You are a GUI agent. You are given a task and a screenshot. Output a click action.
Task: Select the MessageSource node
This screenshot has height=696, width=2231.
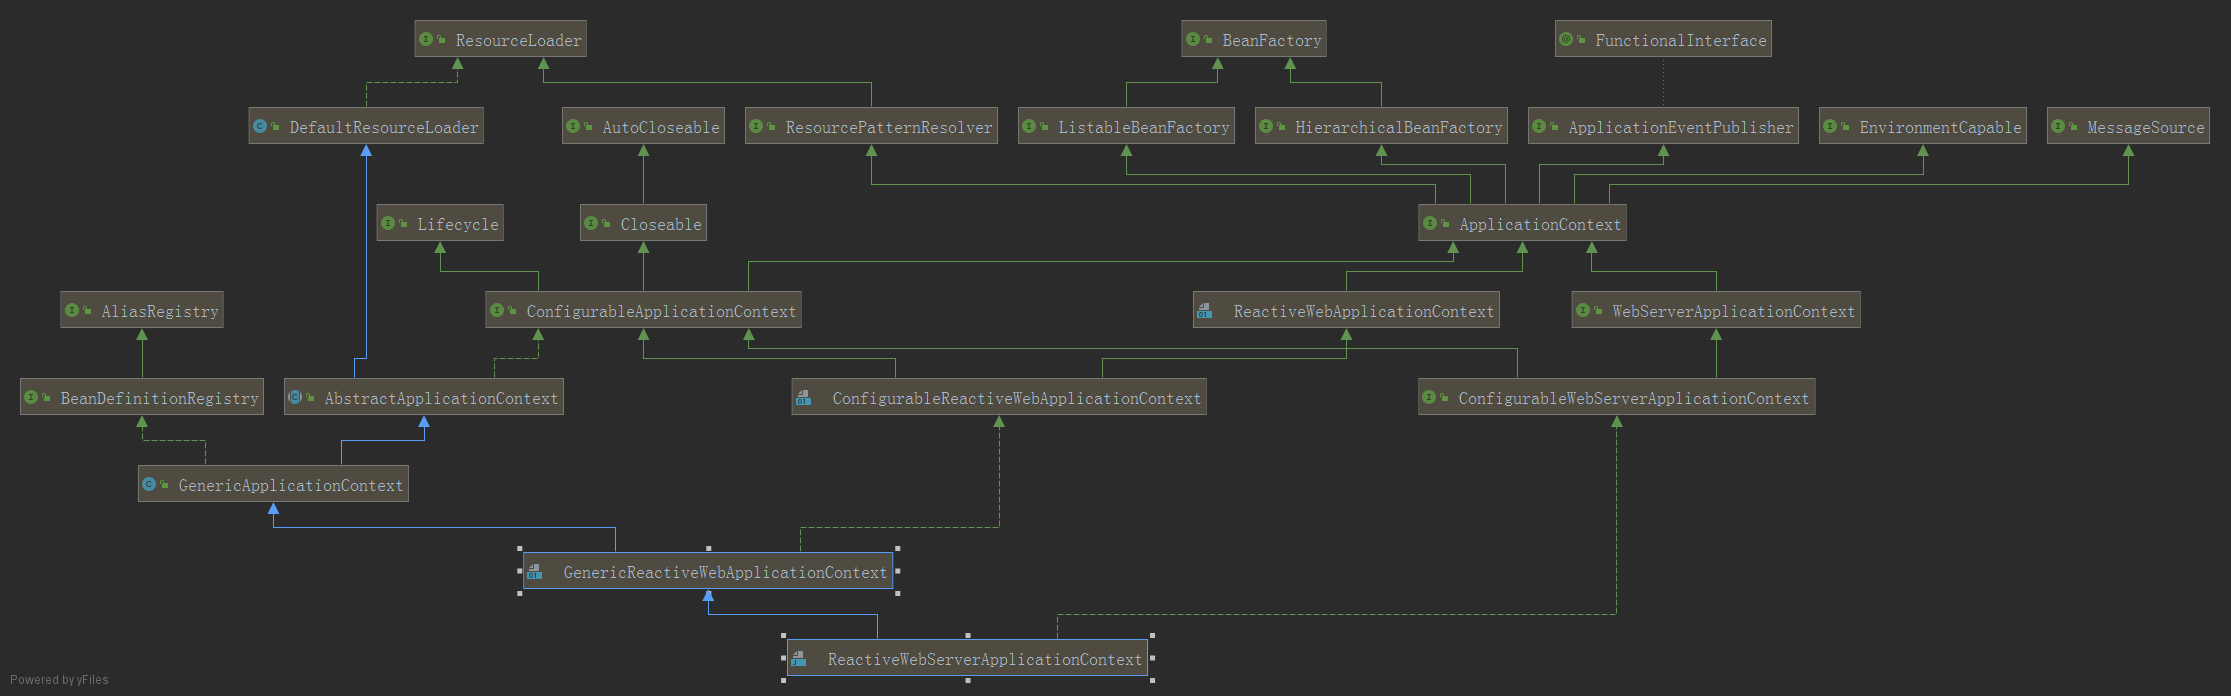[x=2128, y=126]
